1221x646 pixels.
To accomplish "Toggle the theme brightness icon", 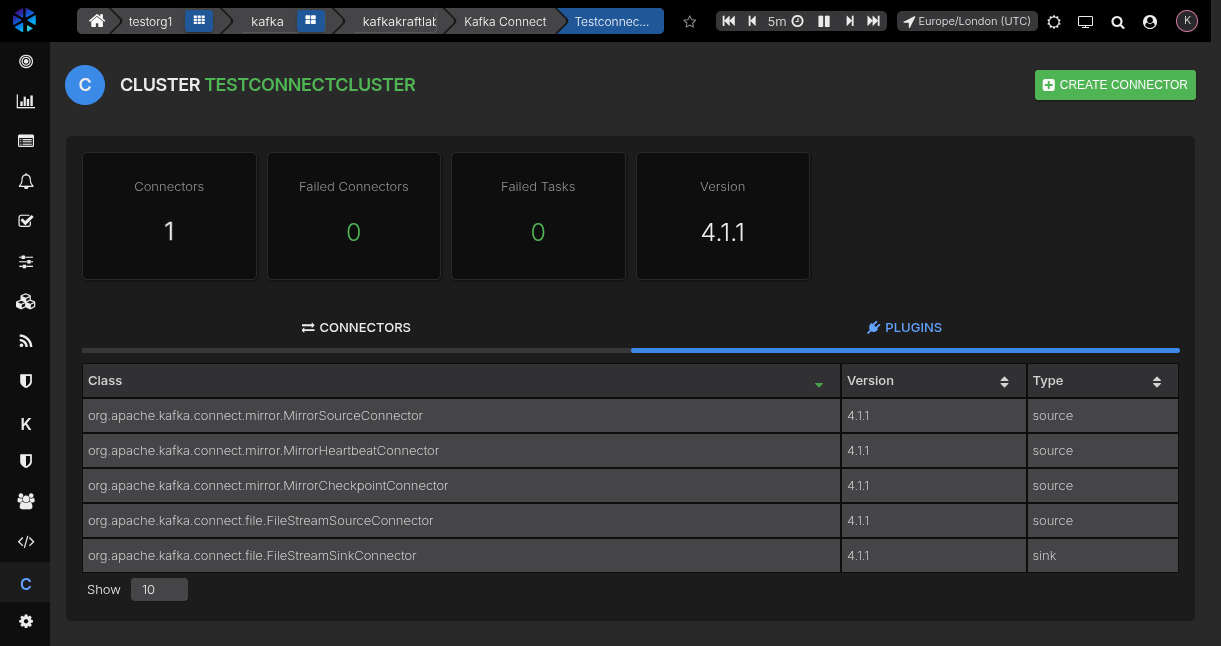I will click(1054, 21).
